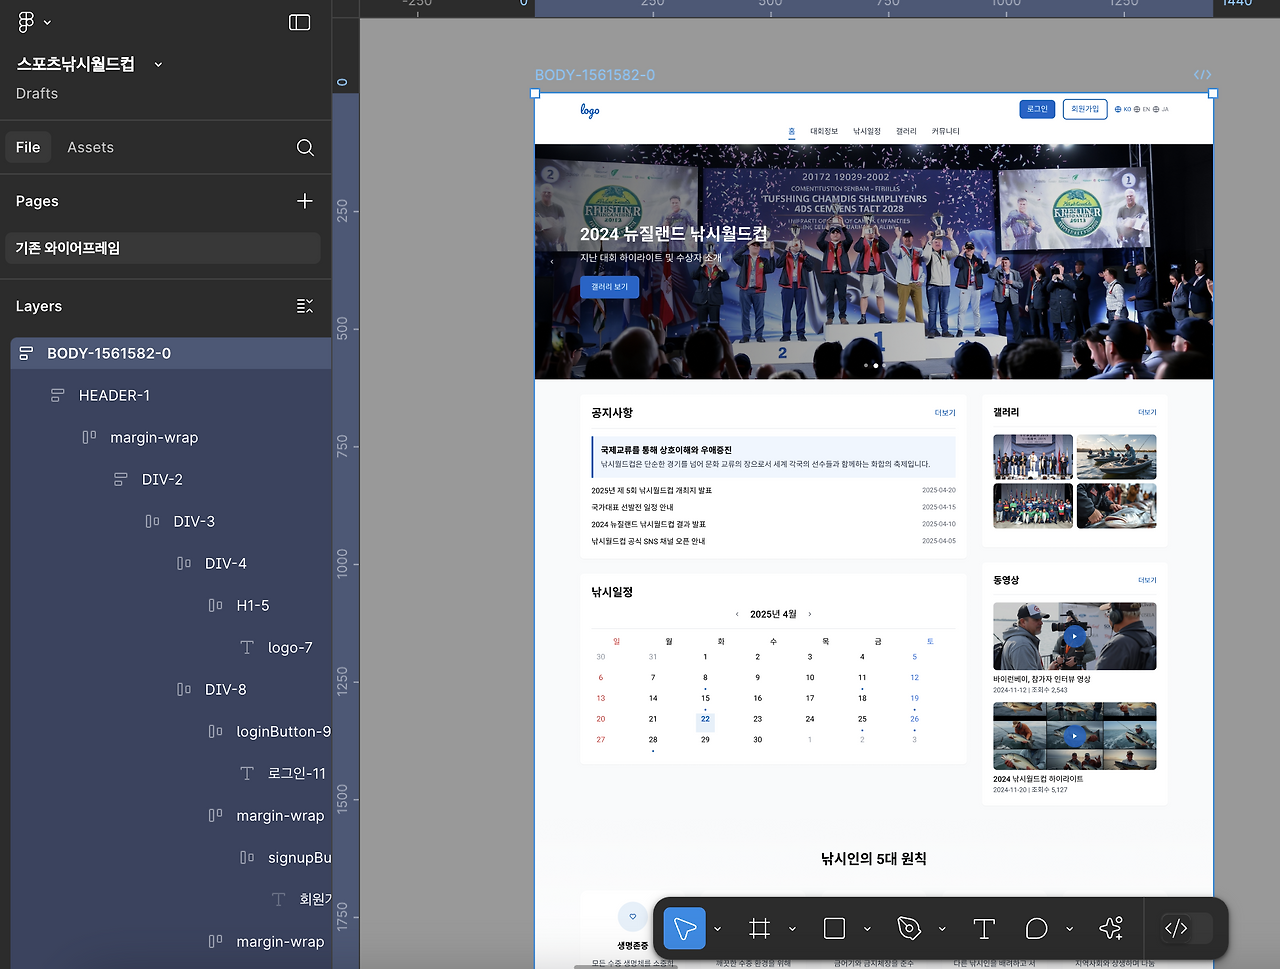Click the 대회정보 navigation item

[x=824, y=131]
